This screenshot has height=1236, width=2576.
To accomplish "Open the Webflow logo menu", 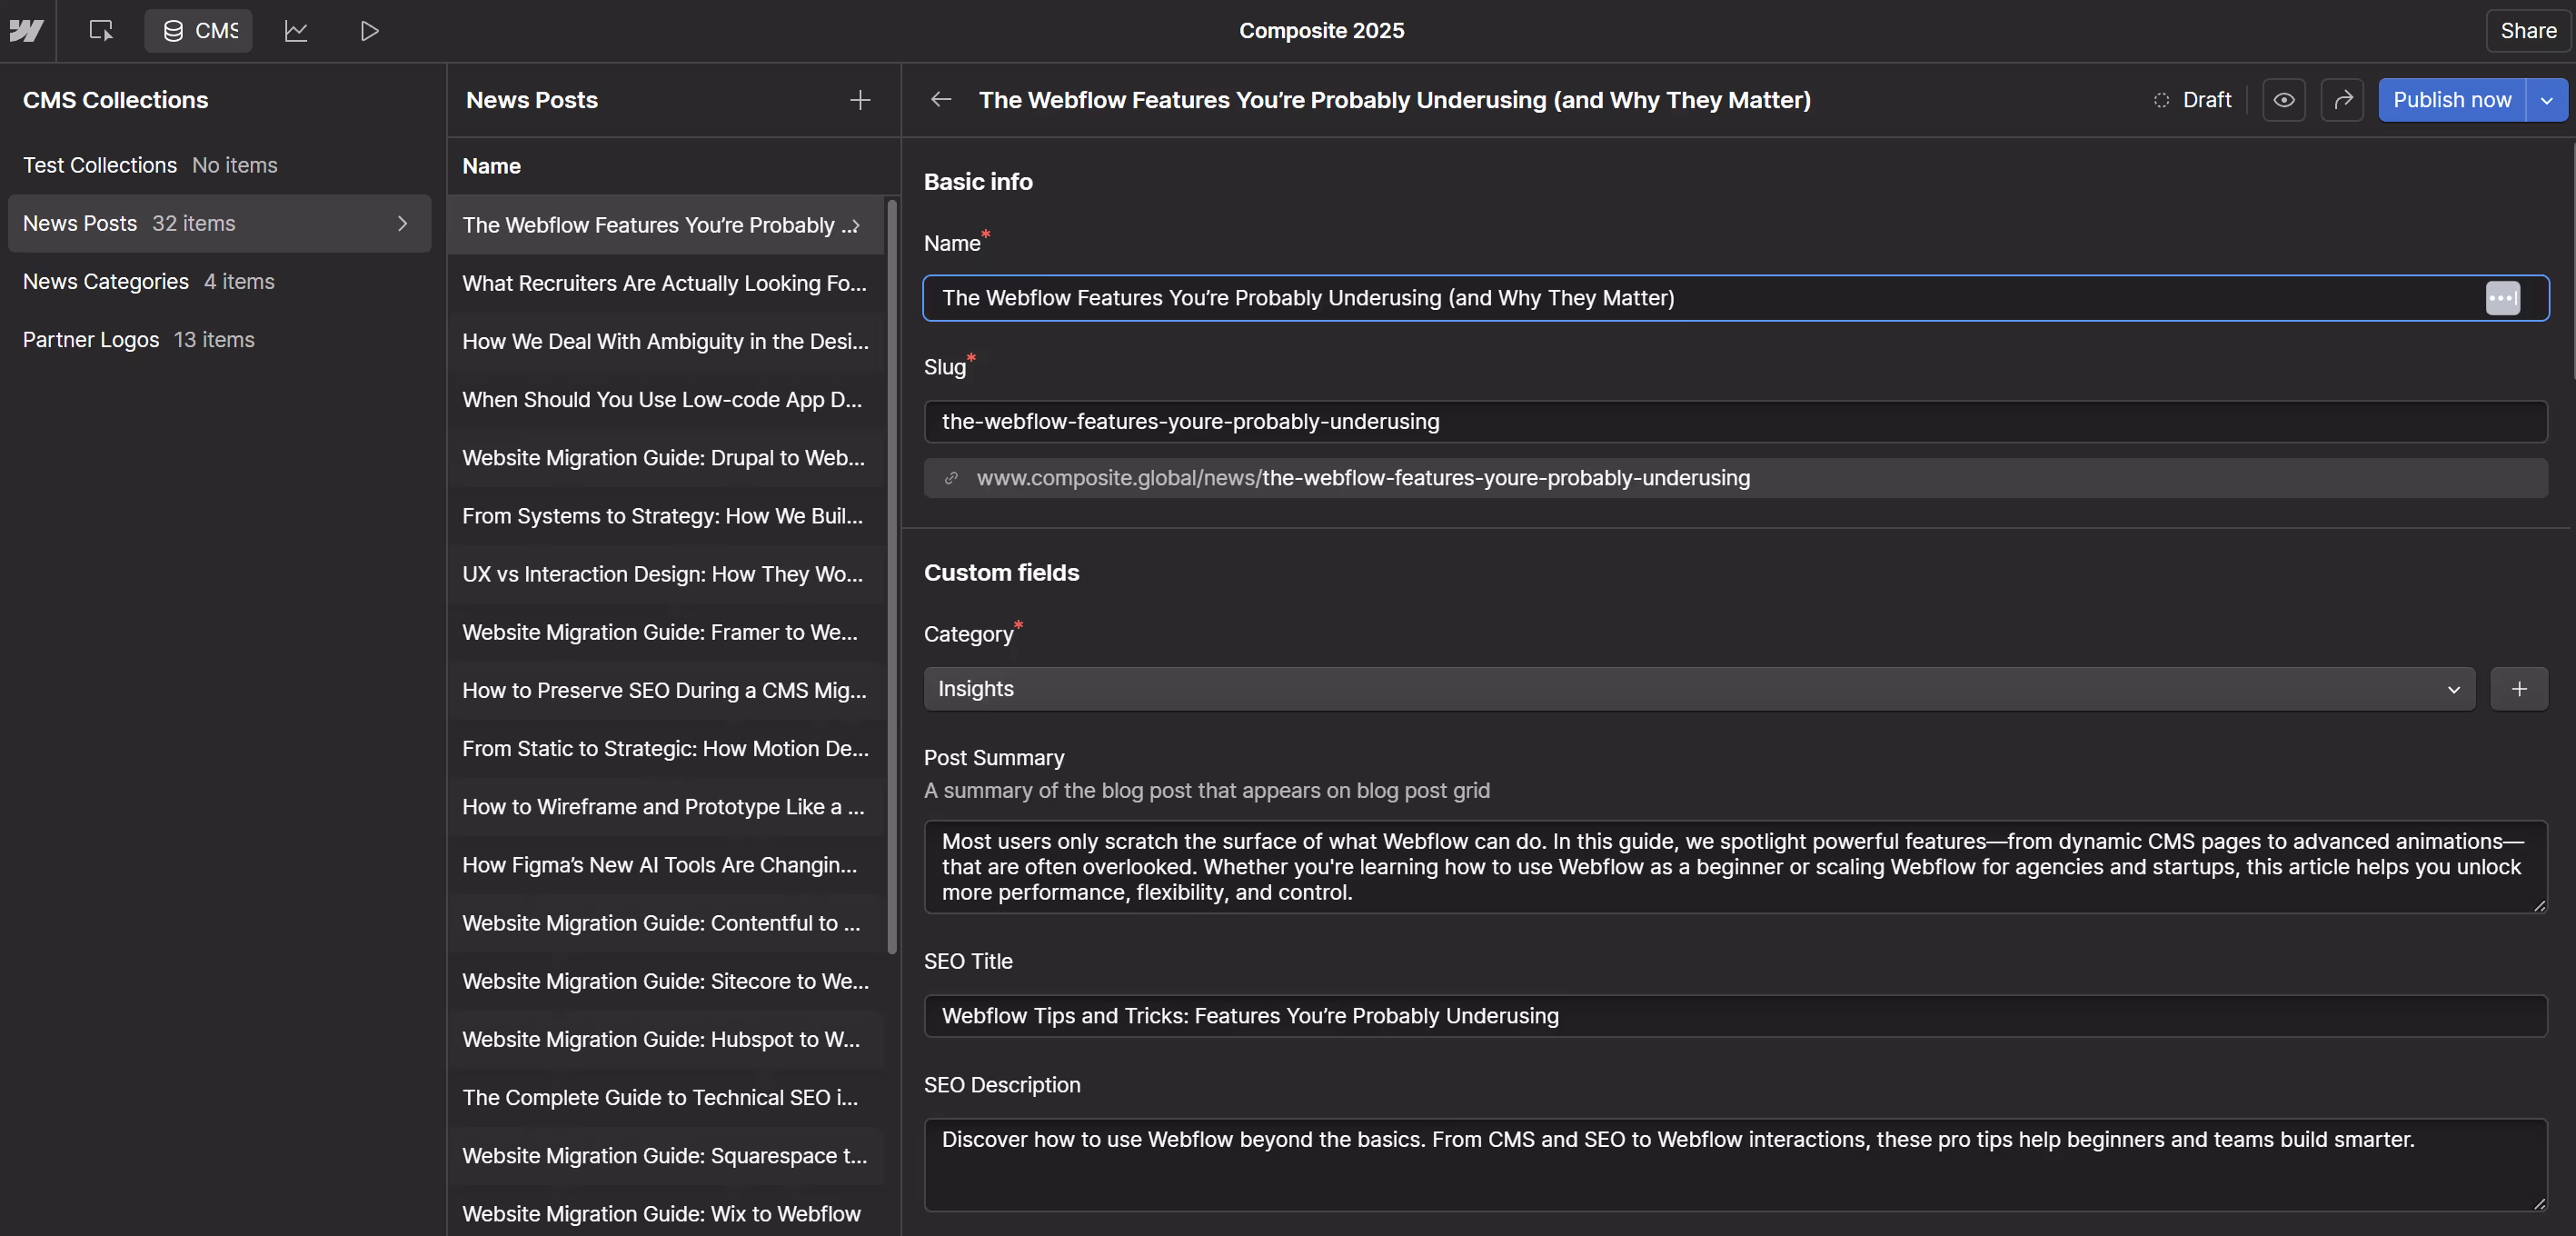I will [26, 30].
